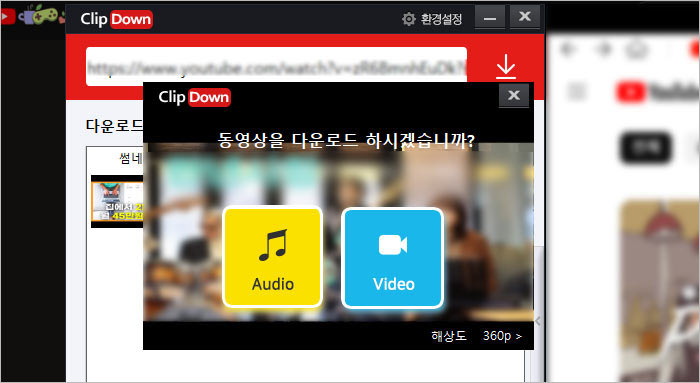Open the 360p resolution selector
The image size is (700, 383).
502,336
